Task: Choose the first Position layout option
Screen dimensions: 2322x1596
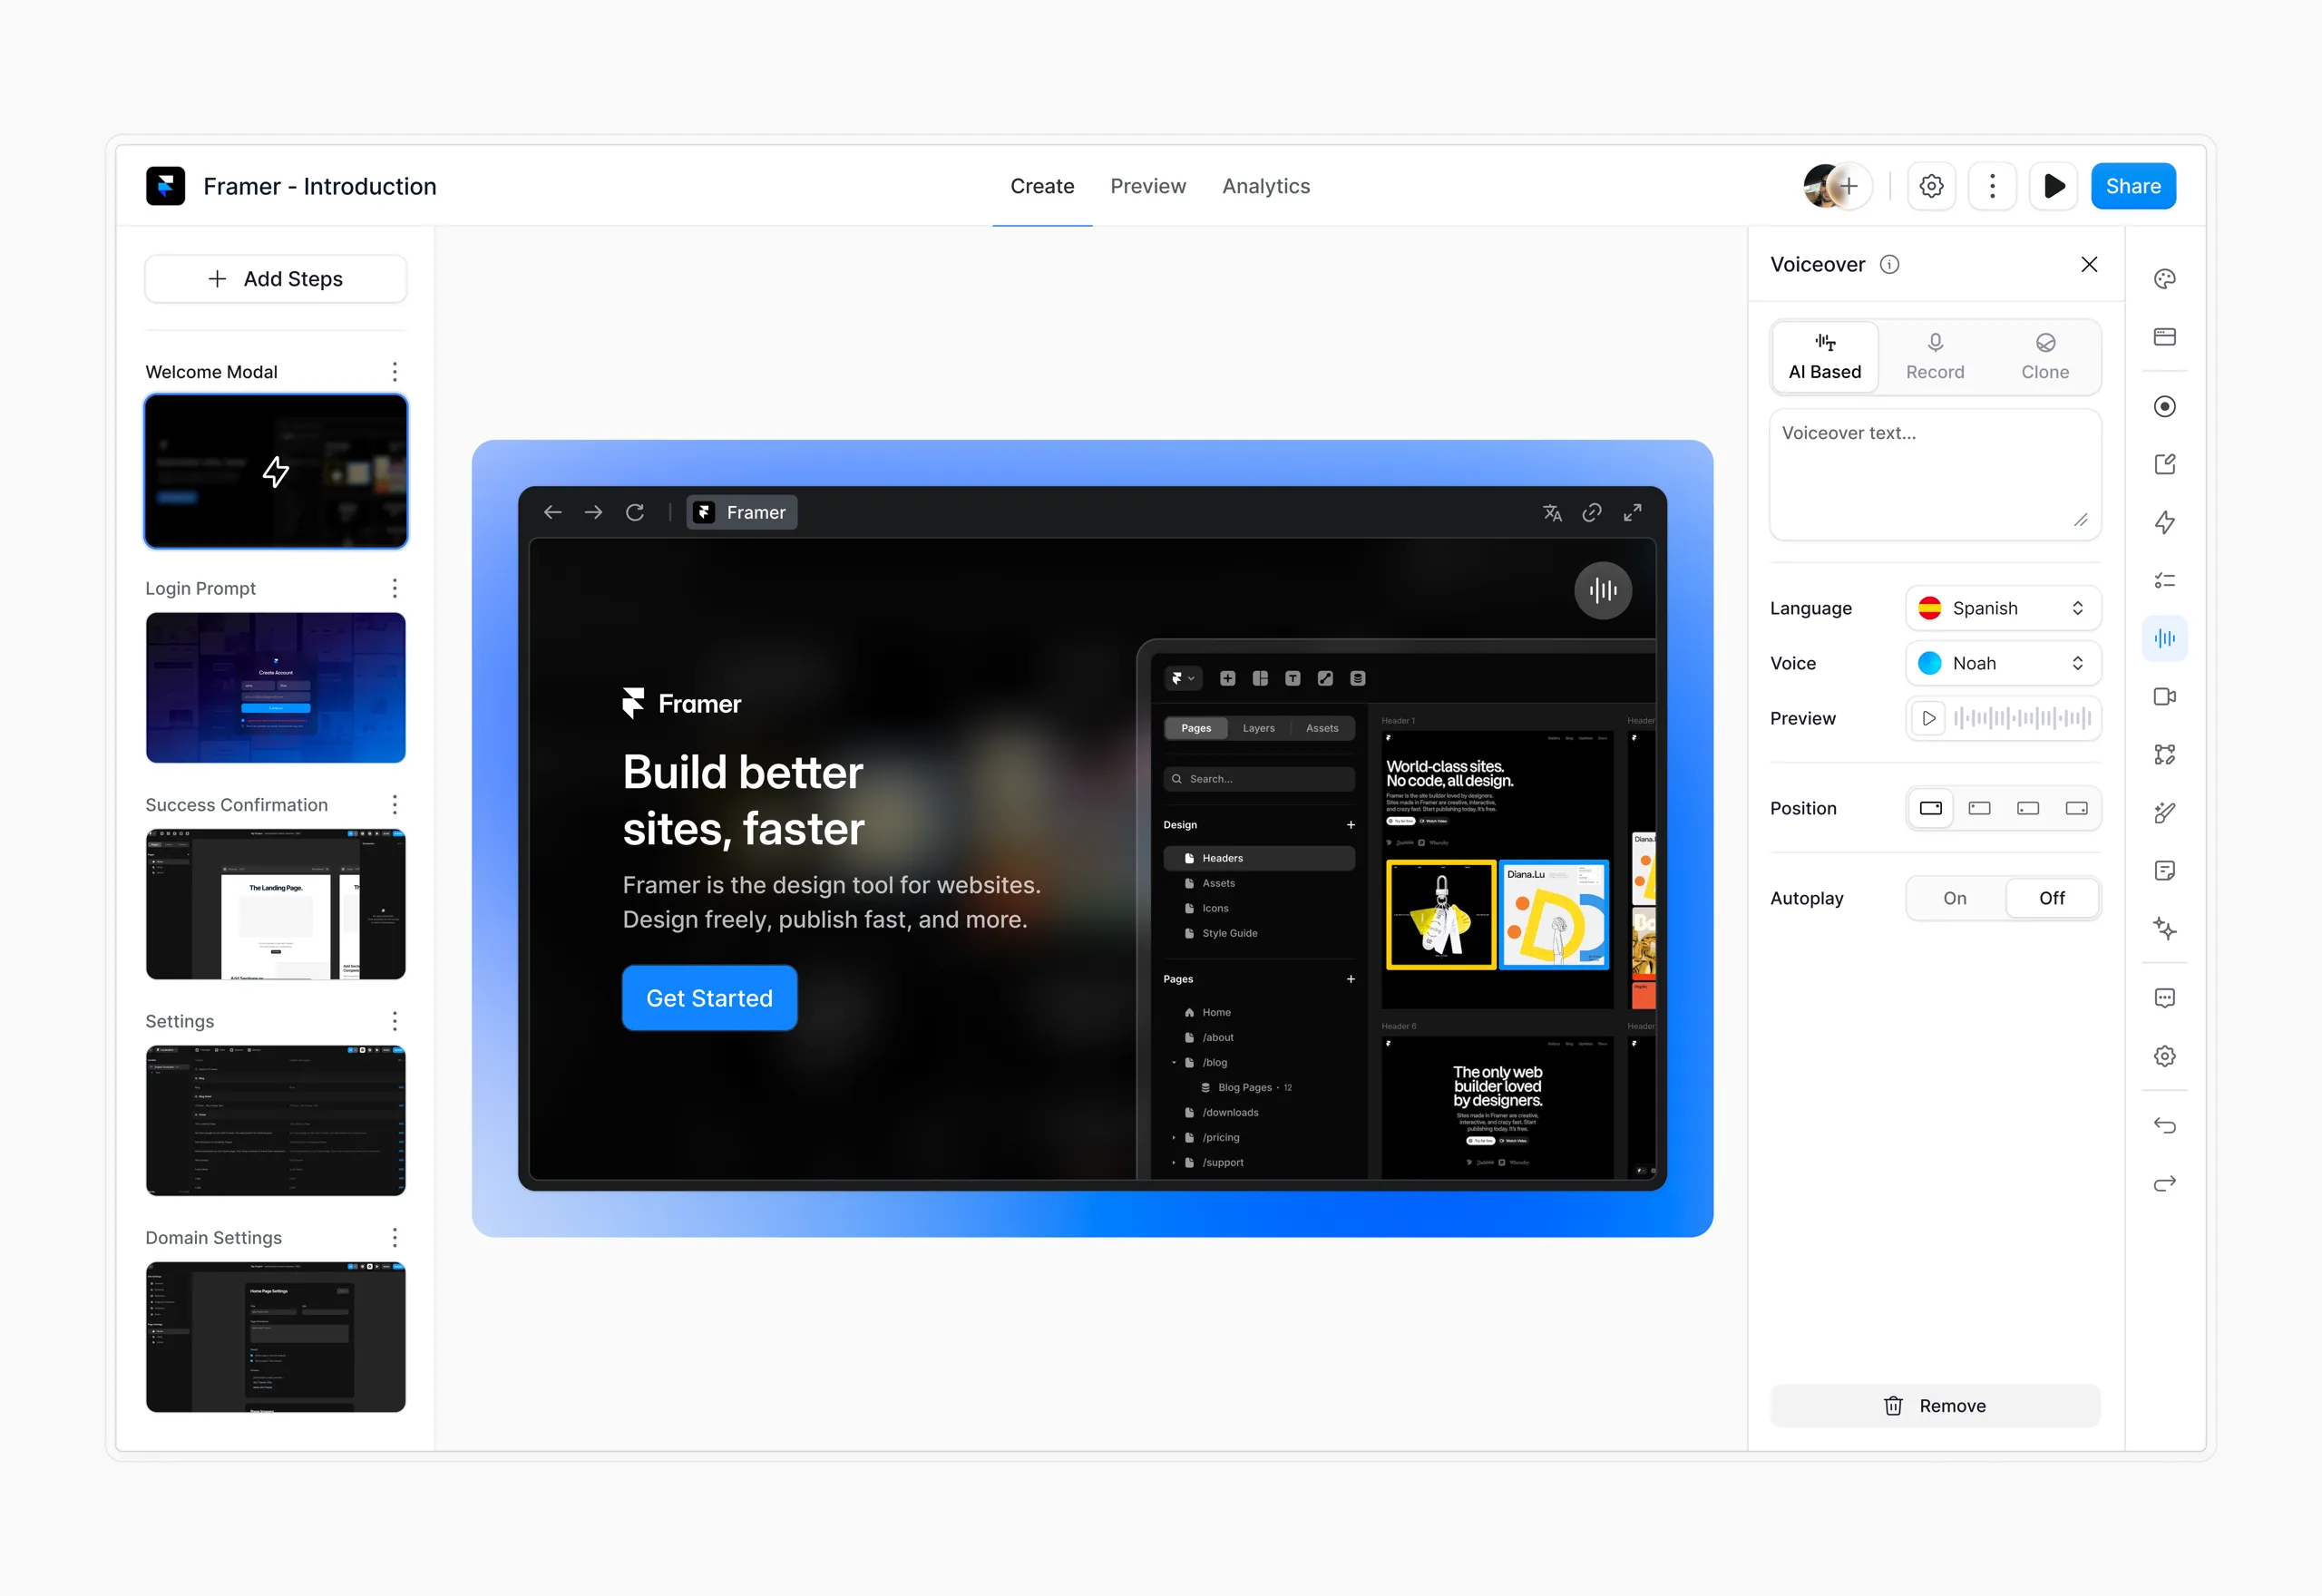Action: pyautogui.click(x=1930, y=808)
